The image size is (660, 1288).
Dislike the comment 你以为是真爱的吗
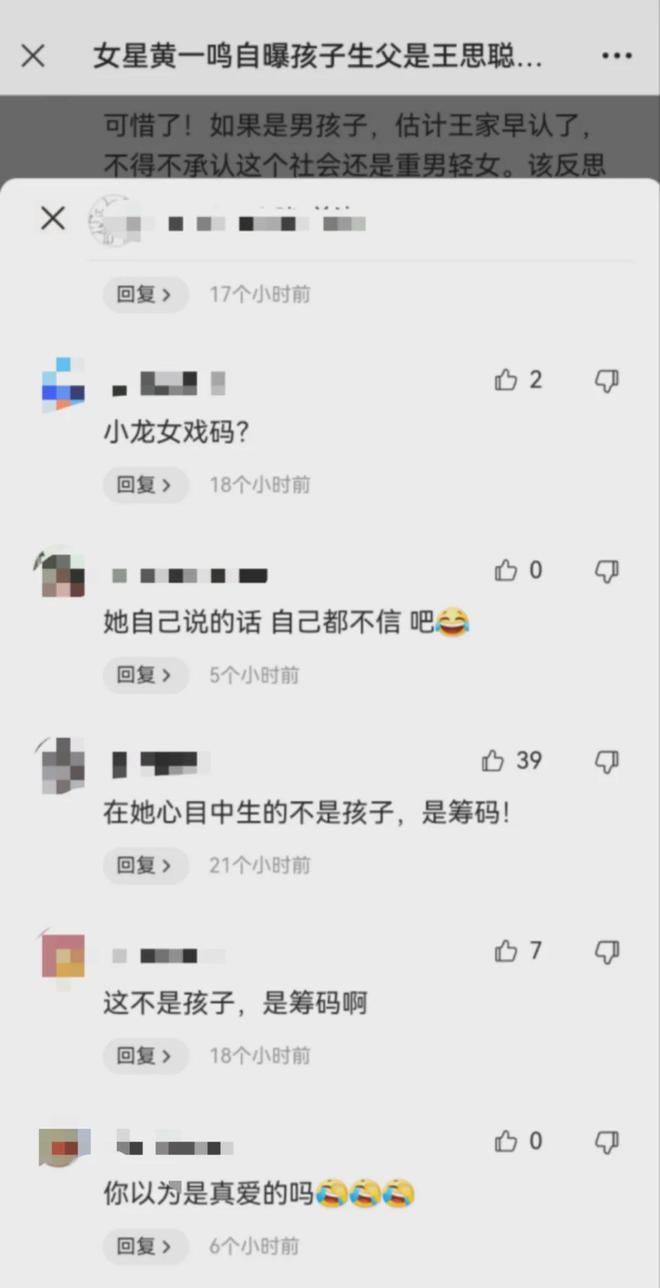607,1141
